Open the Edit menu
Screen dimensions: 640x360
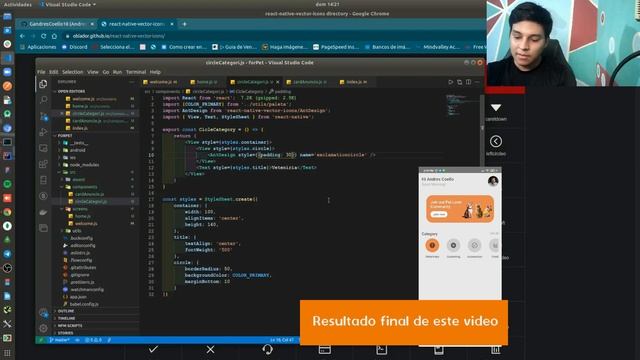(x=53, y=72)
